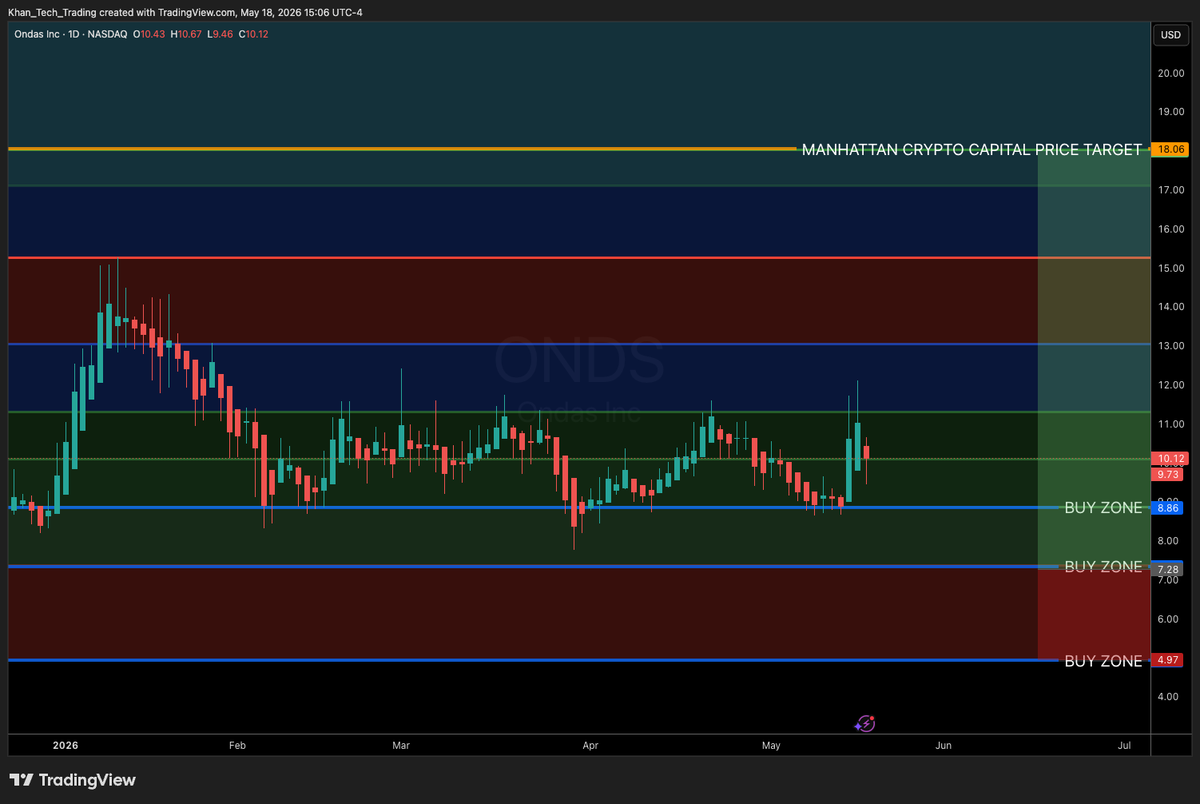
Task: Click the TradingView logo
Action: [x=72, y=780]
